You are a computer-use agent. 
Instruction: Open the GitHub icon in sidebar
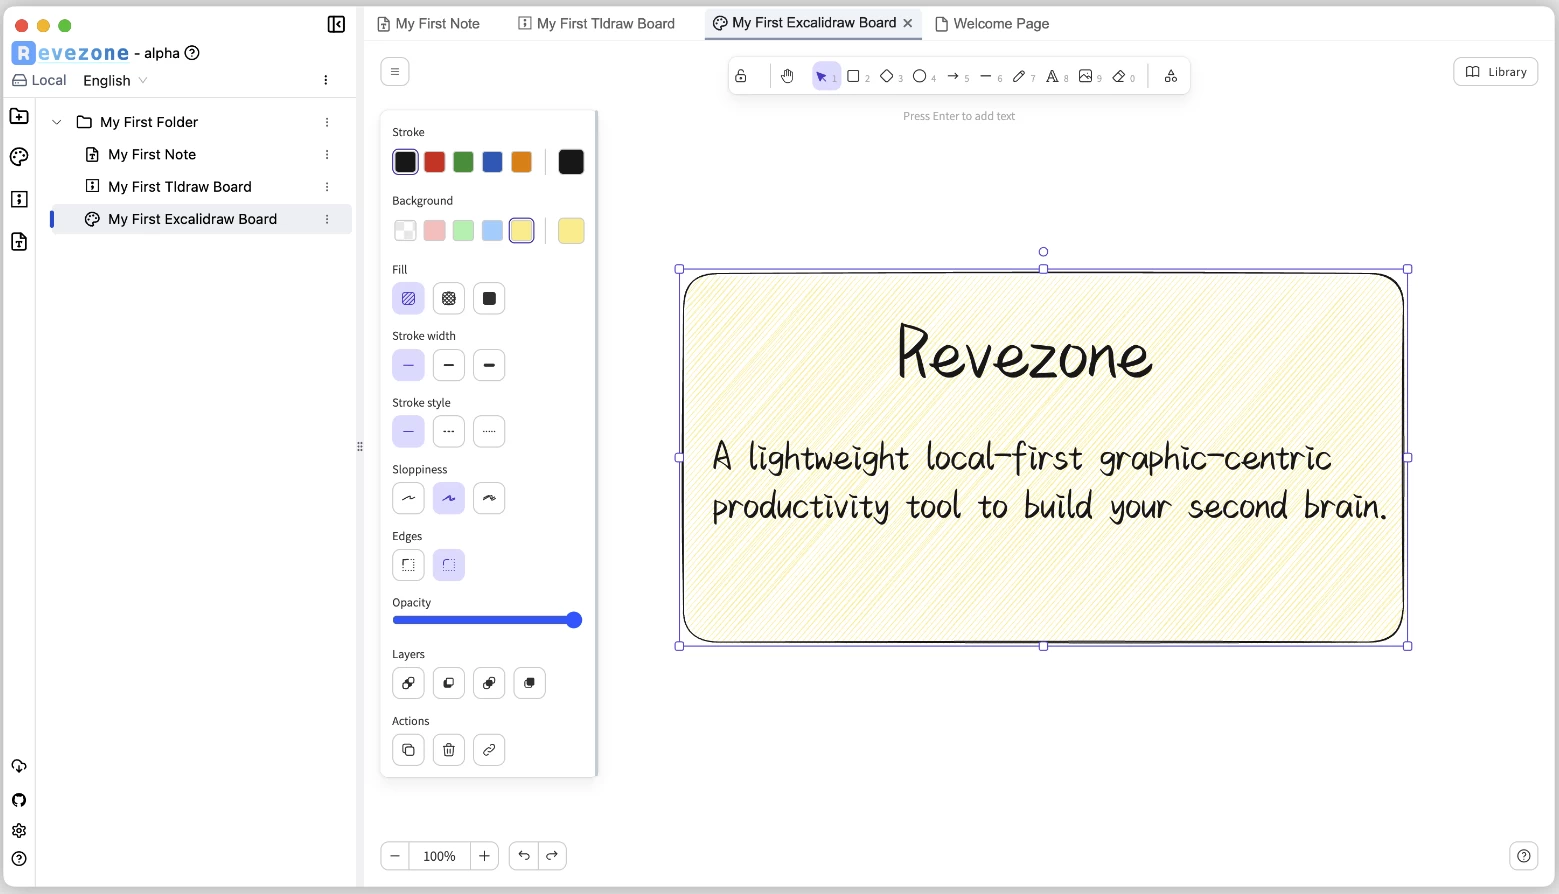[x=19, y=800]
